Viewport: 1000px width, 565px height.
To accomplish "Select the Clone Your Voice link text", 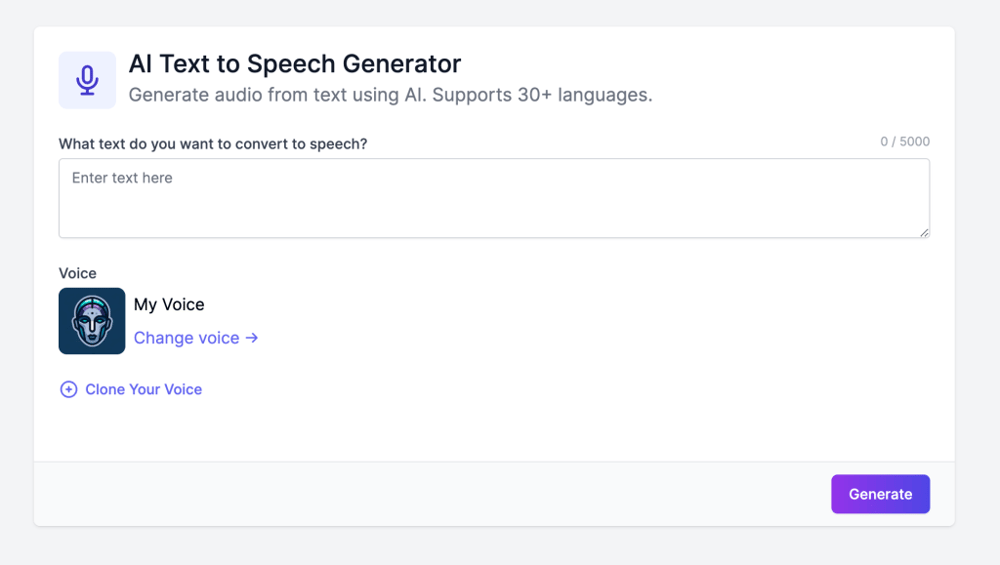I will [144, 390].
